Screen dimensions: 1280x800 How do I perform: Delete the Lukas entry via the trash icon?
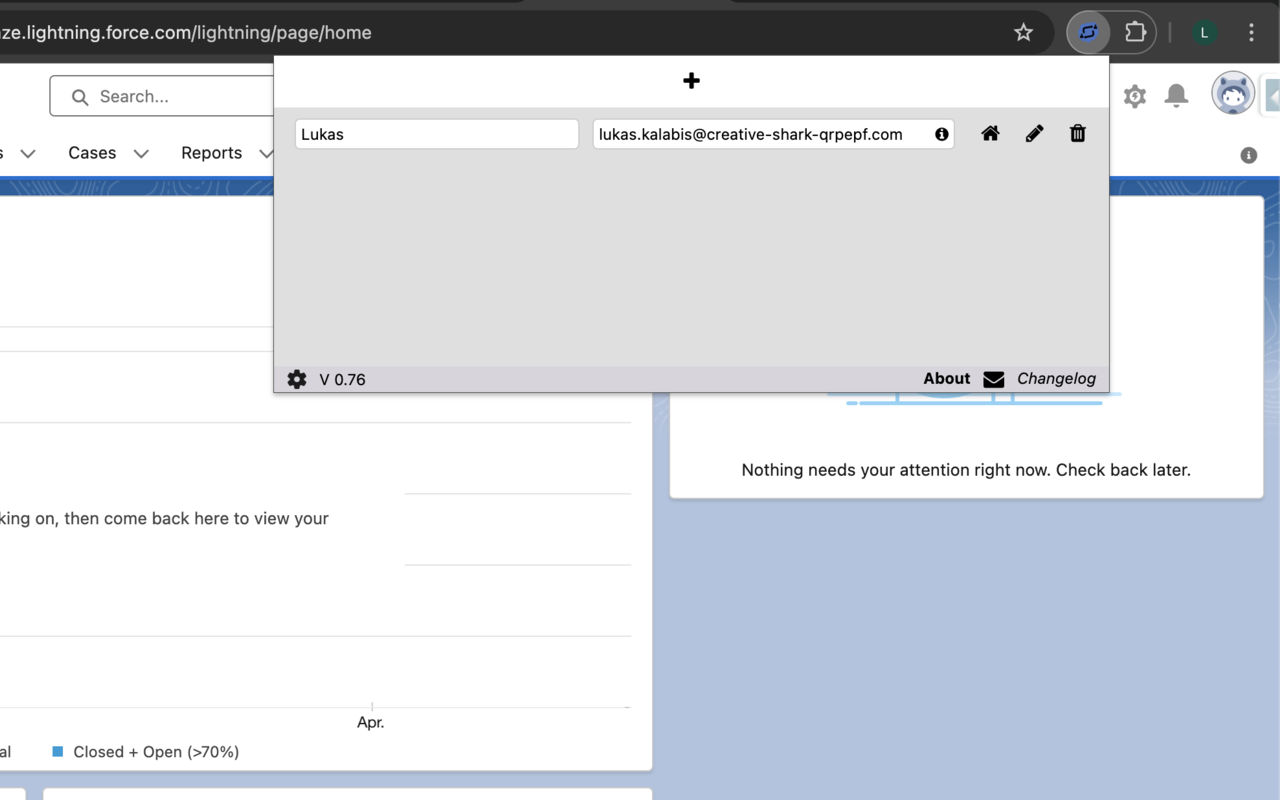pos(1078,133)
